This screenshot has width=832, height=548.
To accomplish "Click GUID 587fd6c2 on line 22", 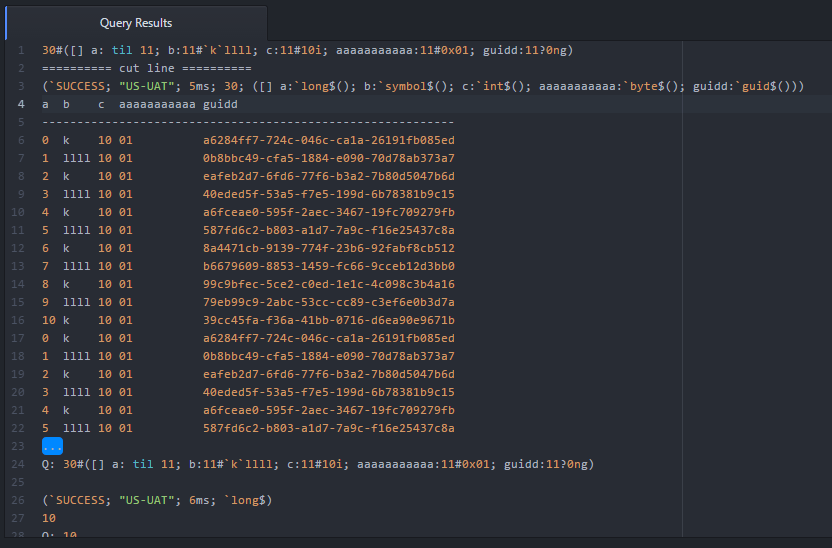I will tap(328, 428).
